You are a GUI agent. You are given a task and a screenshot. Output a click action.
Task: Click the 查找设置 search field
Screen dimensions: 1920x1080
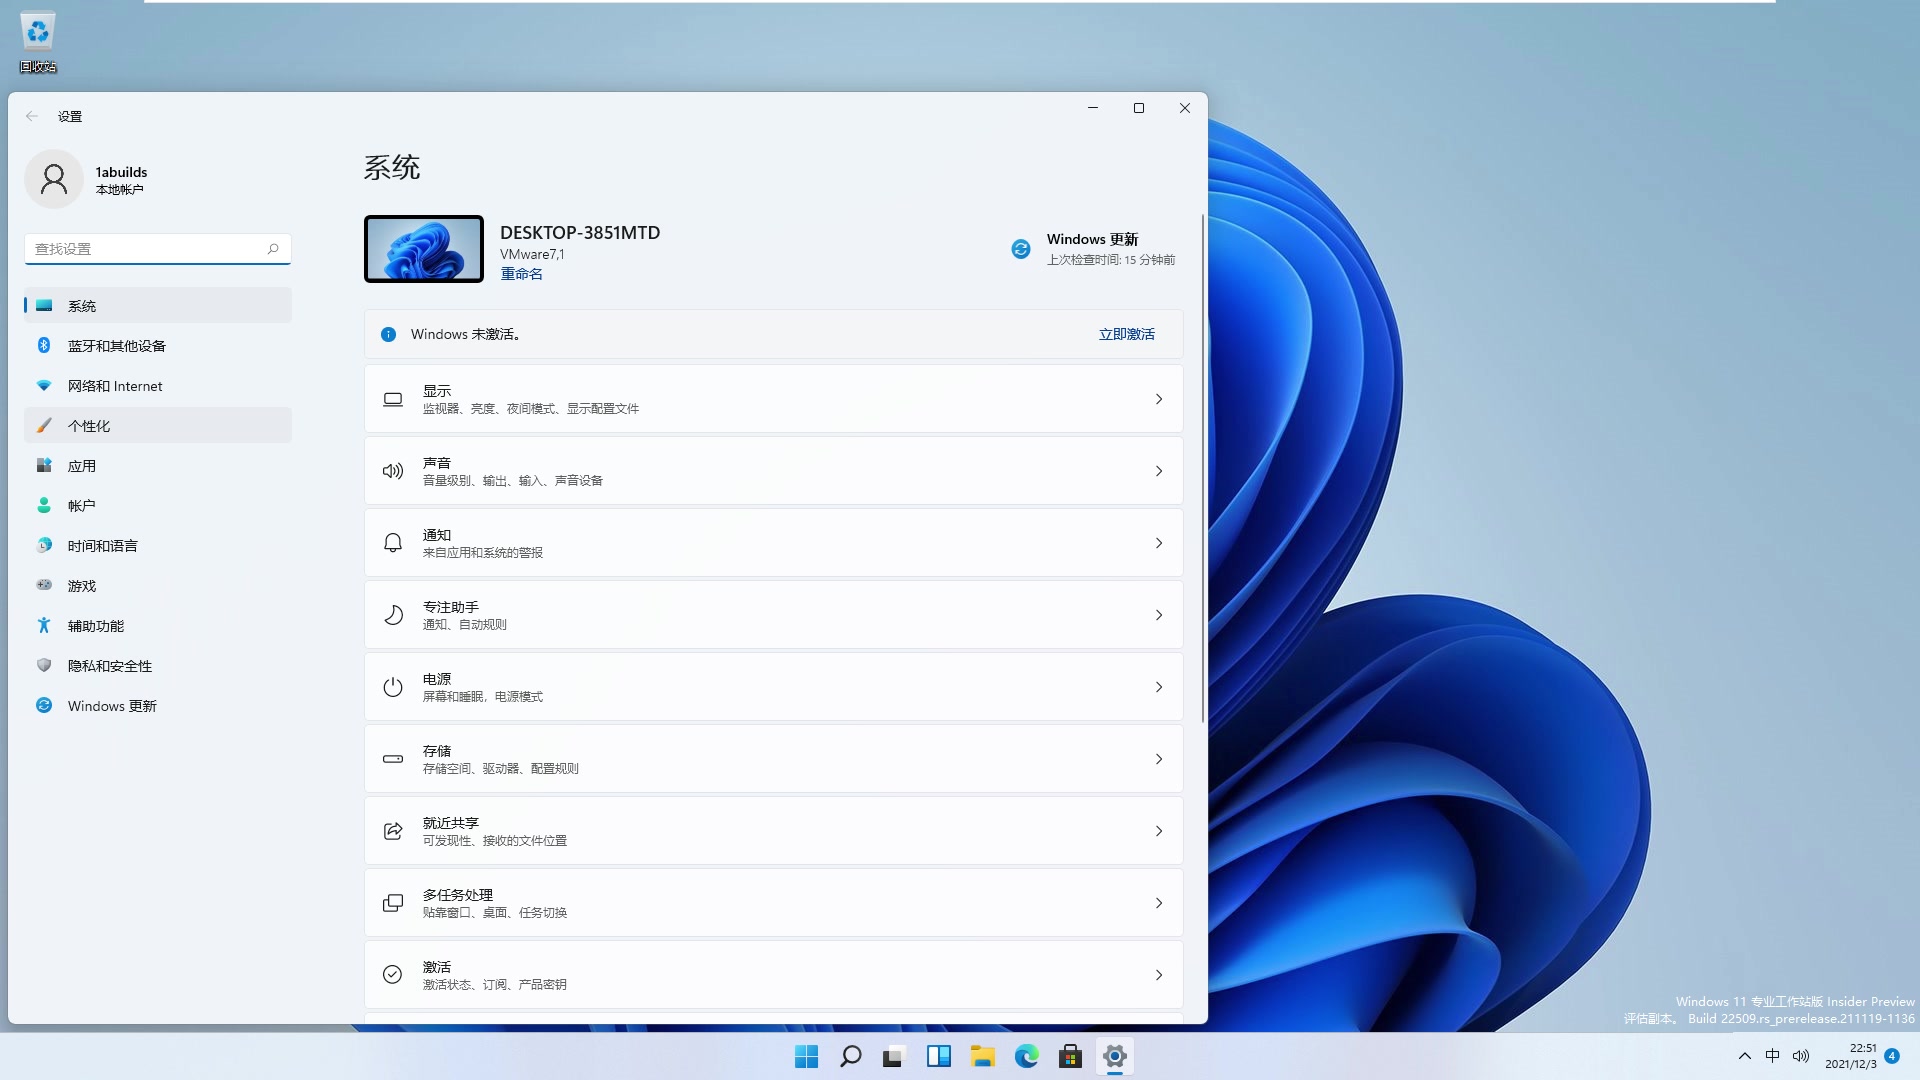(158, 249)
